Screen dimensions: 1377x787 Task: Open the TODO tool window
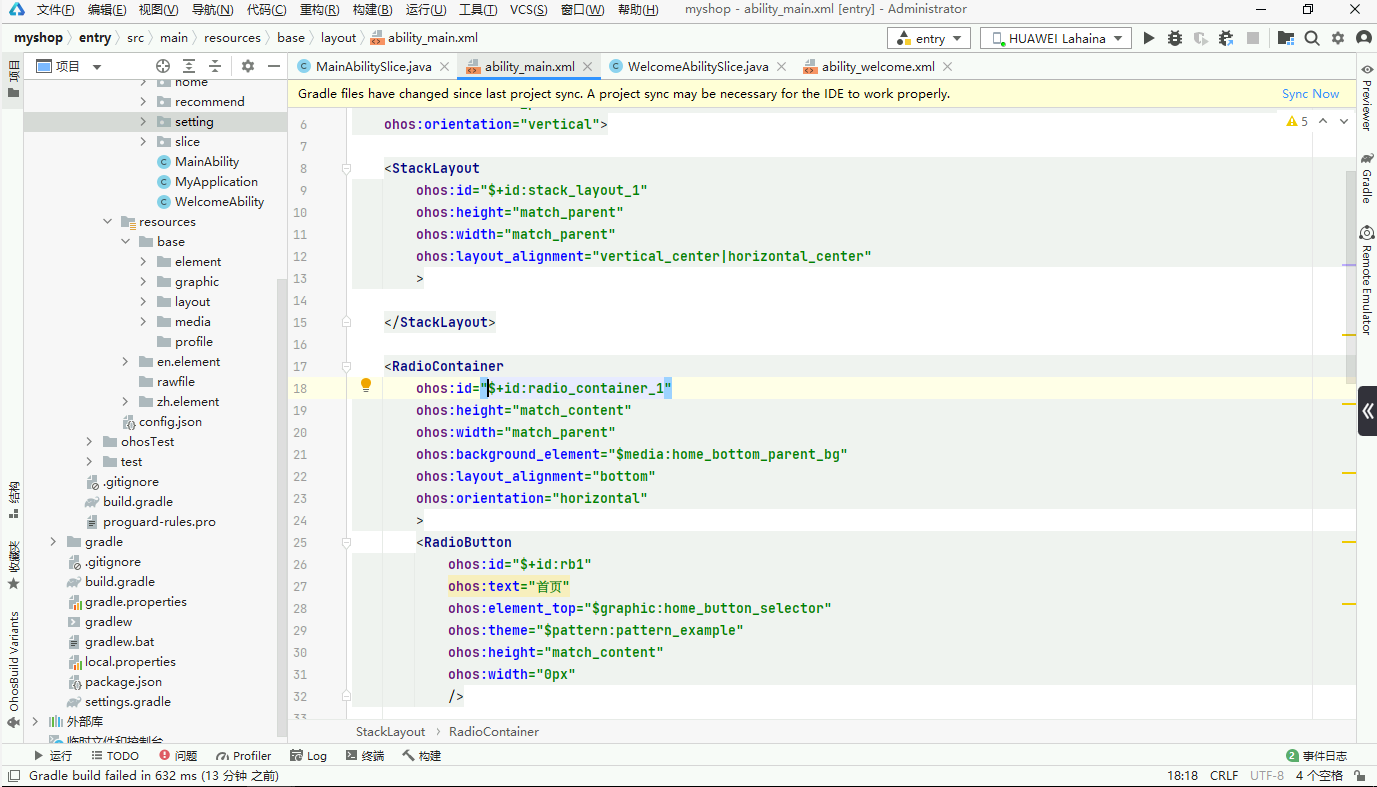[115, 756]
